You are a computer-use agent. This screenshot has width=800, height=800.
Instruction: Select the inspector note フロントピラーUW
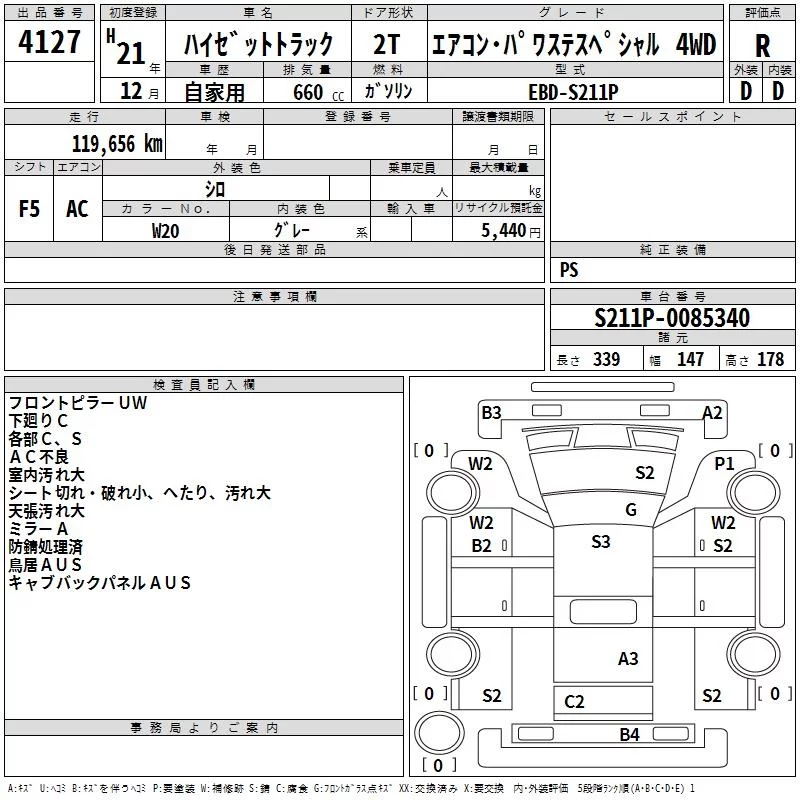(78, 403)
